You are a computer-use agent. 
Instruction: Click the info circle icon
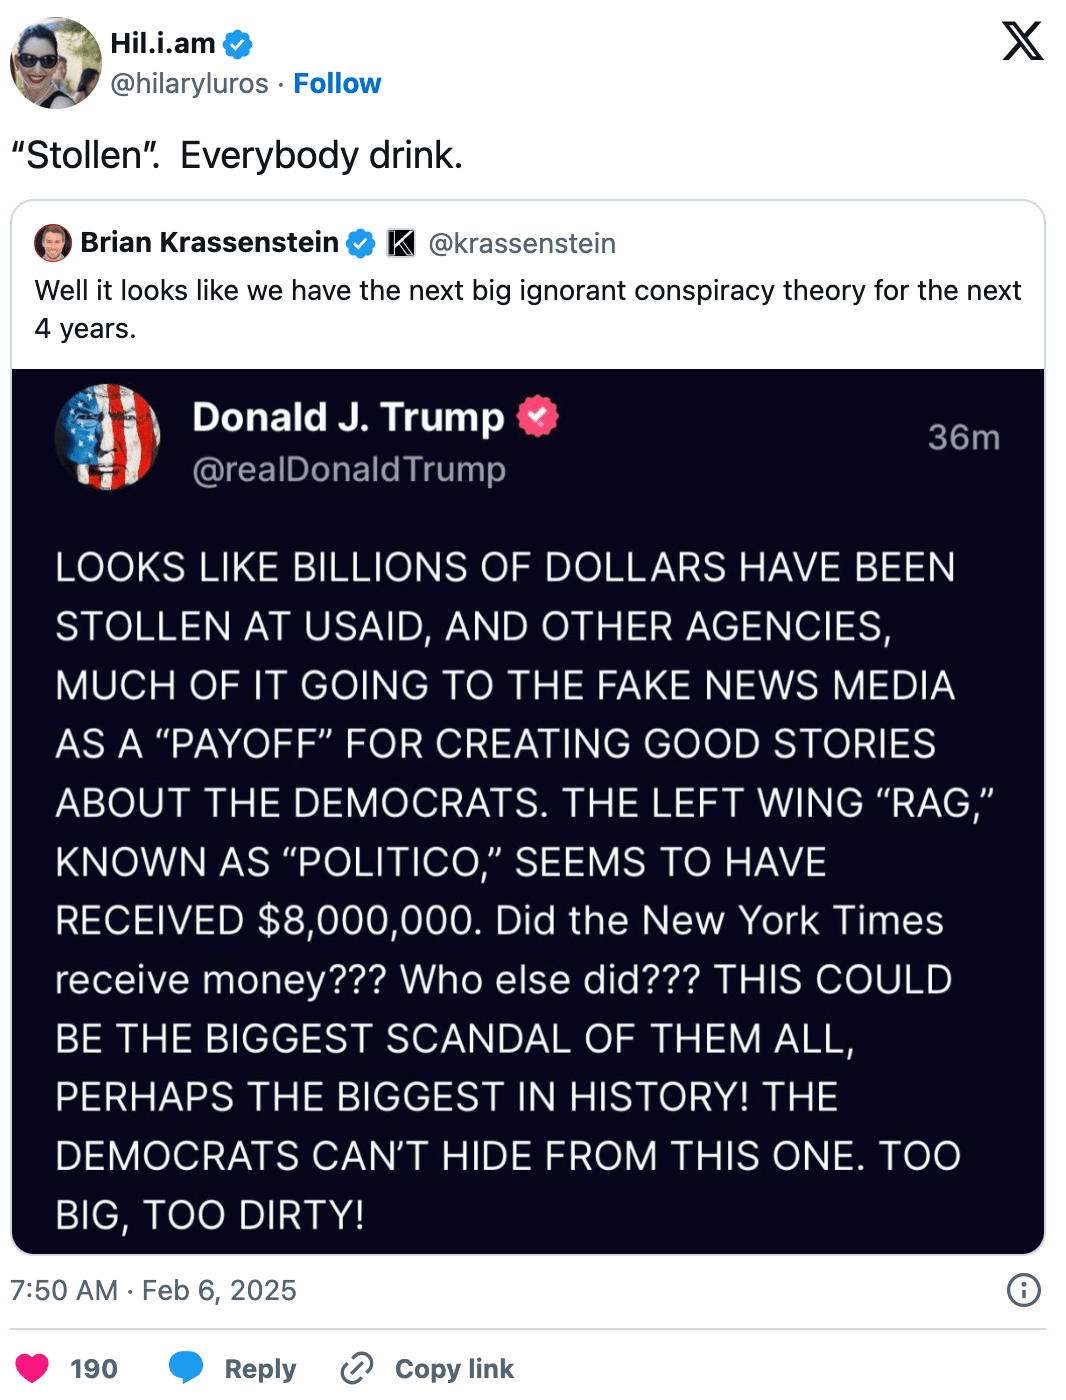tap(1023, 1290)
